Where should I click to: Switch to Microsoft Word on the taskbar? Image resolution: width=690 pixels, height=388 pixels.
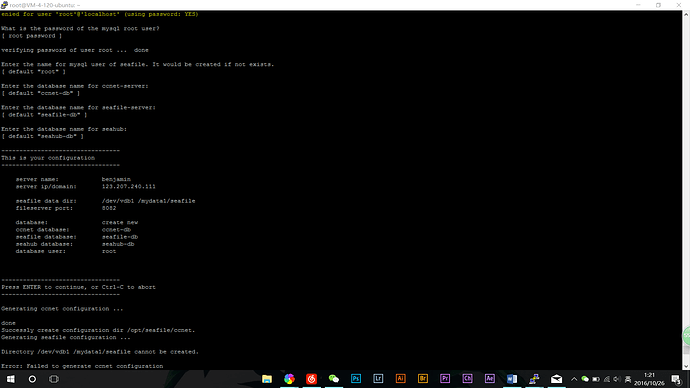click(x=512, y=379)
